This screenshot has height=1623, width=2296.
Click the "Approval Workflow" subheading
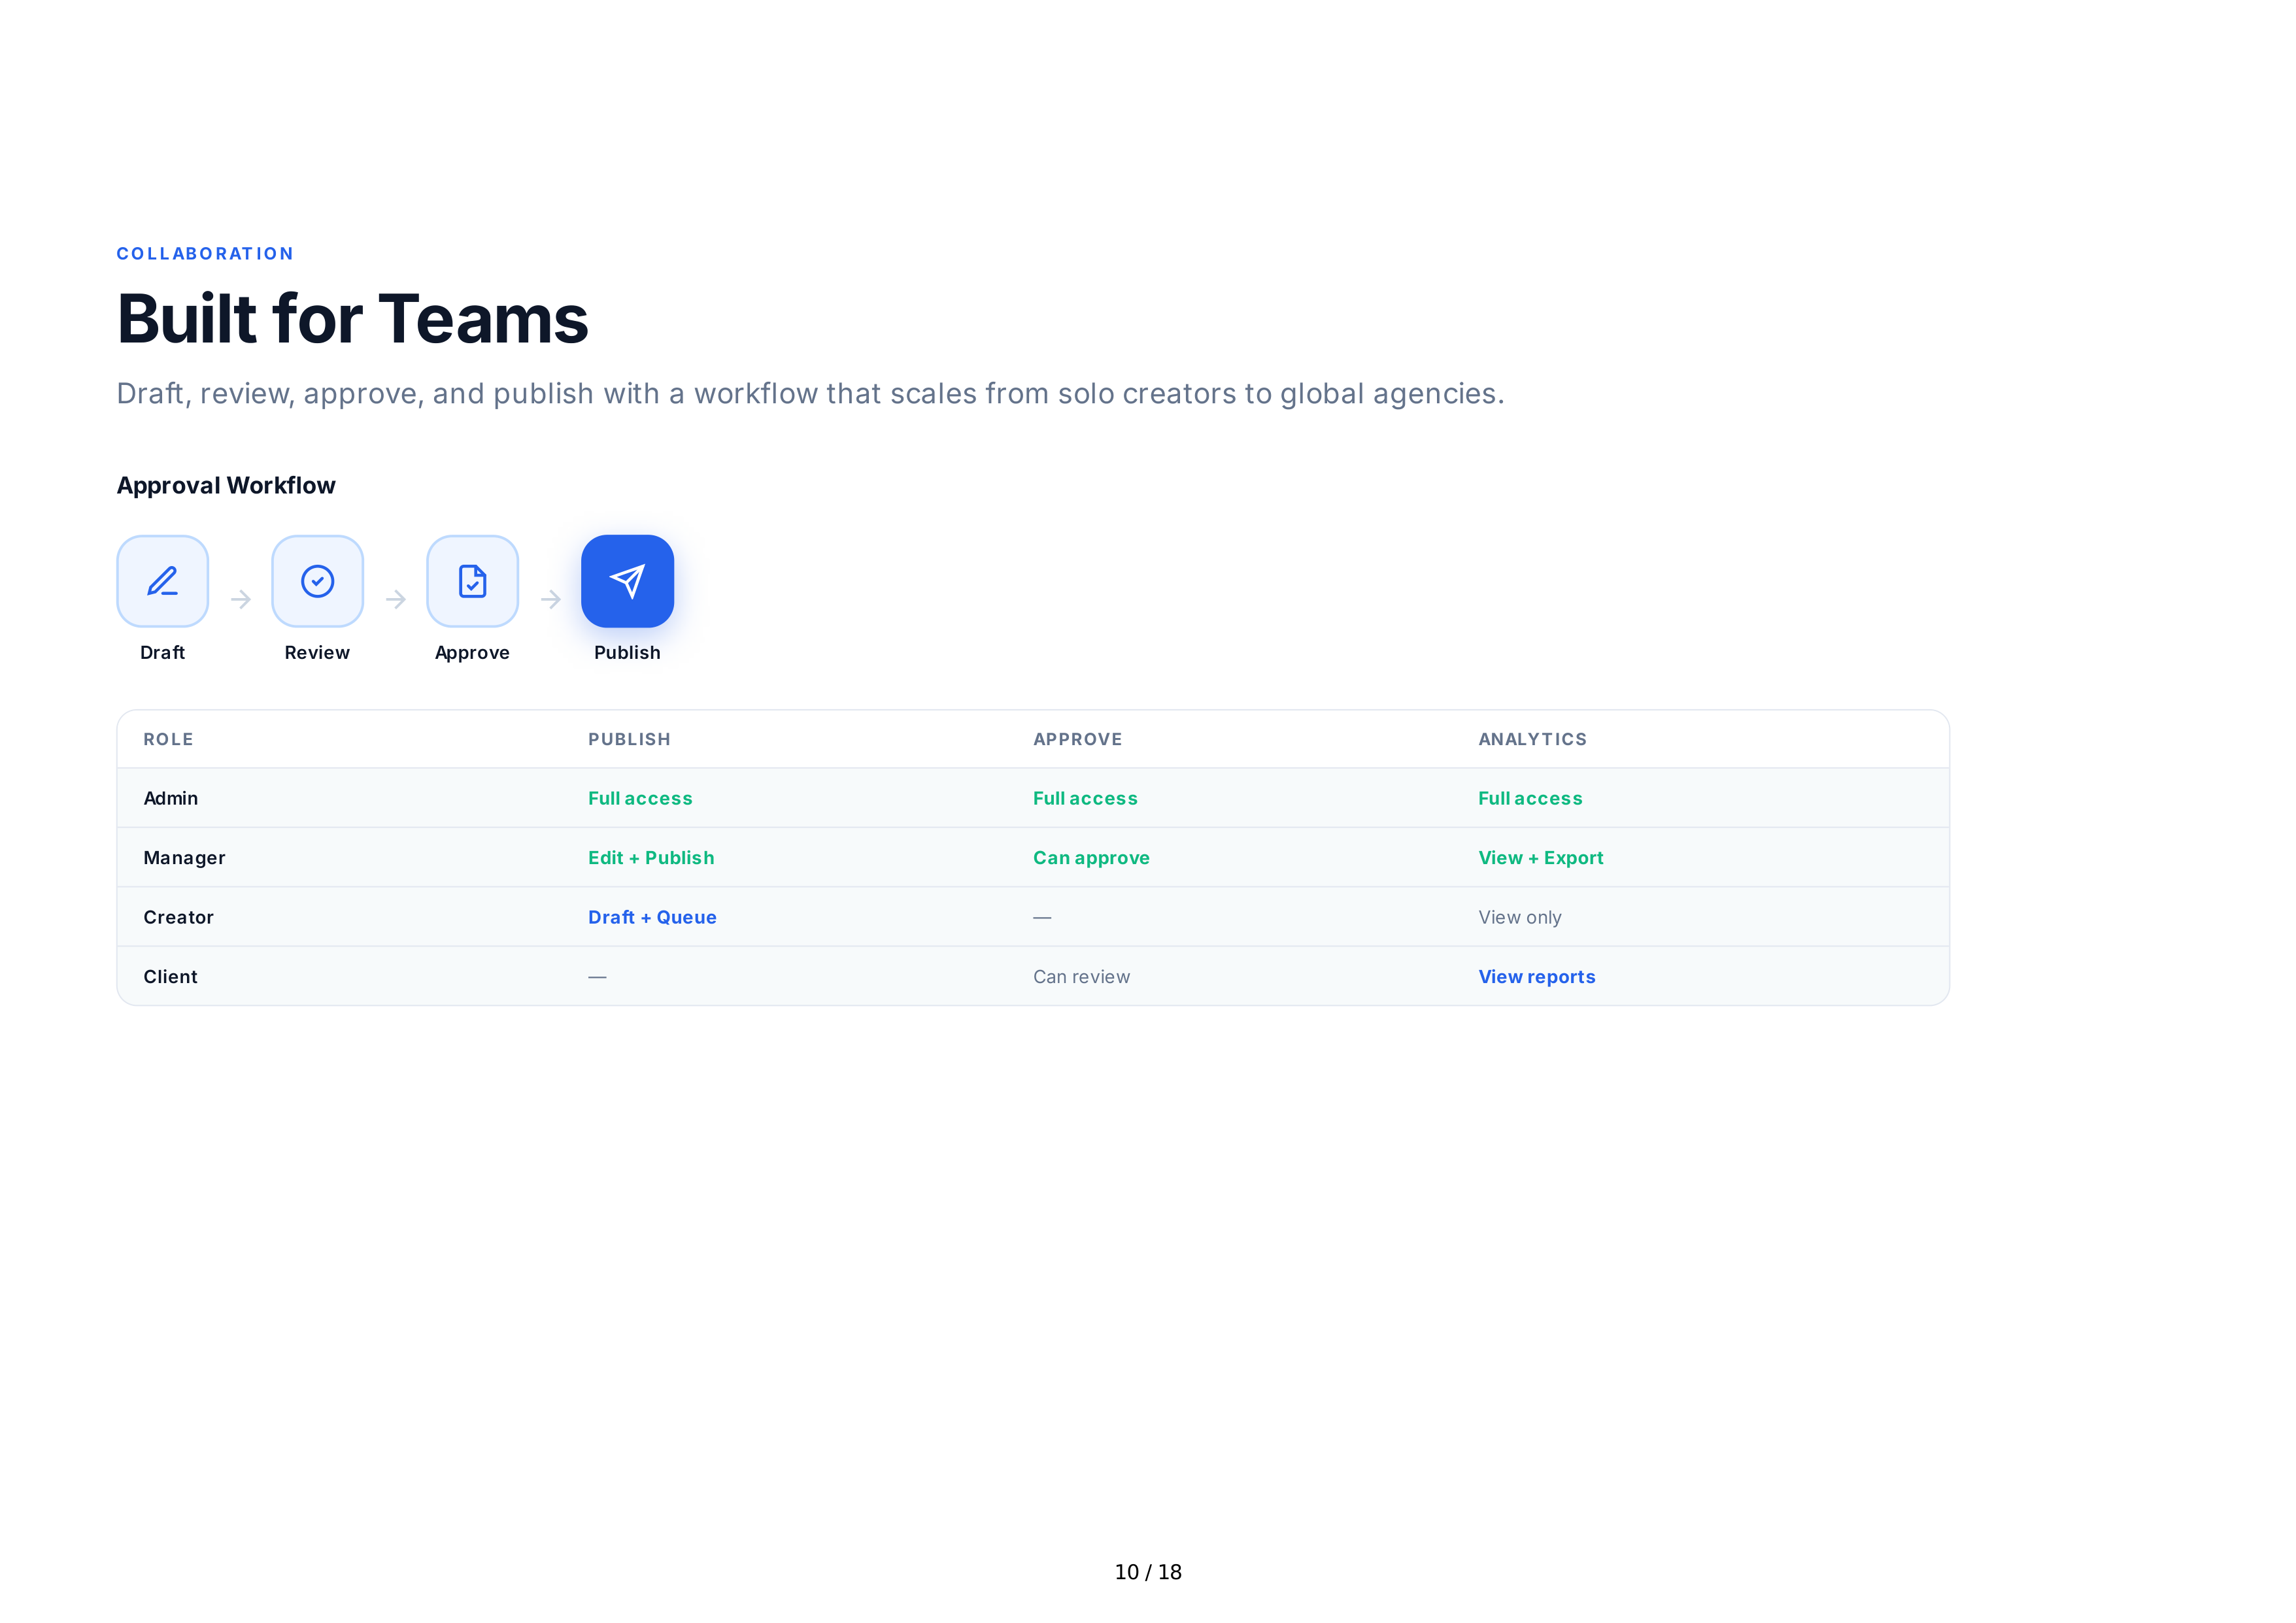(x=226, y=486)
